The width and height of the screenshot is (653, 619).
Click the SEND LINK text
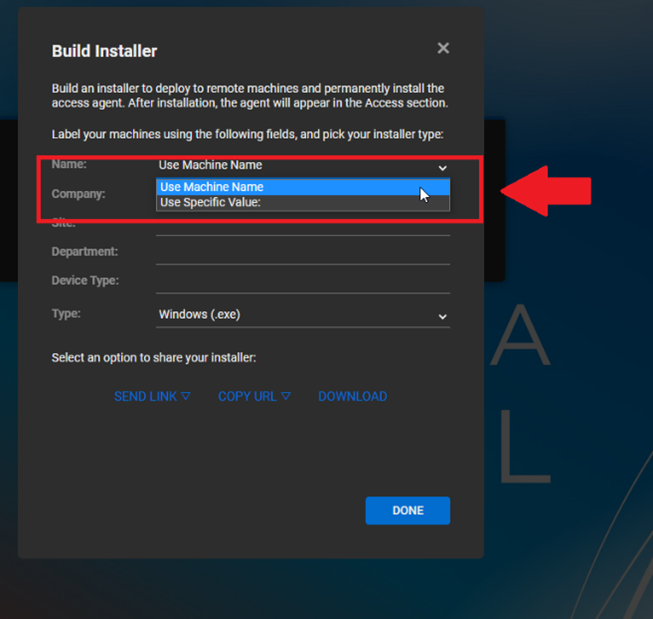(x=145, y=397)
